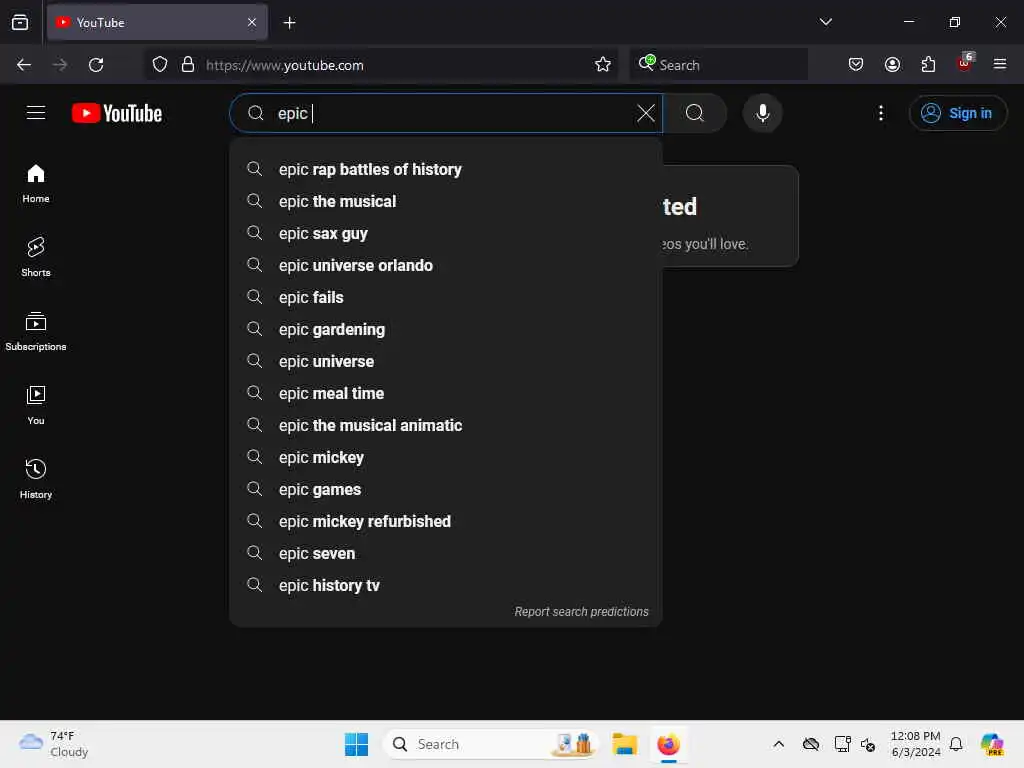Choose suggestion epic mickey refurbished

(x=446, y=521)
